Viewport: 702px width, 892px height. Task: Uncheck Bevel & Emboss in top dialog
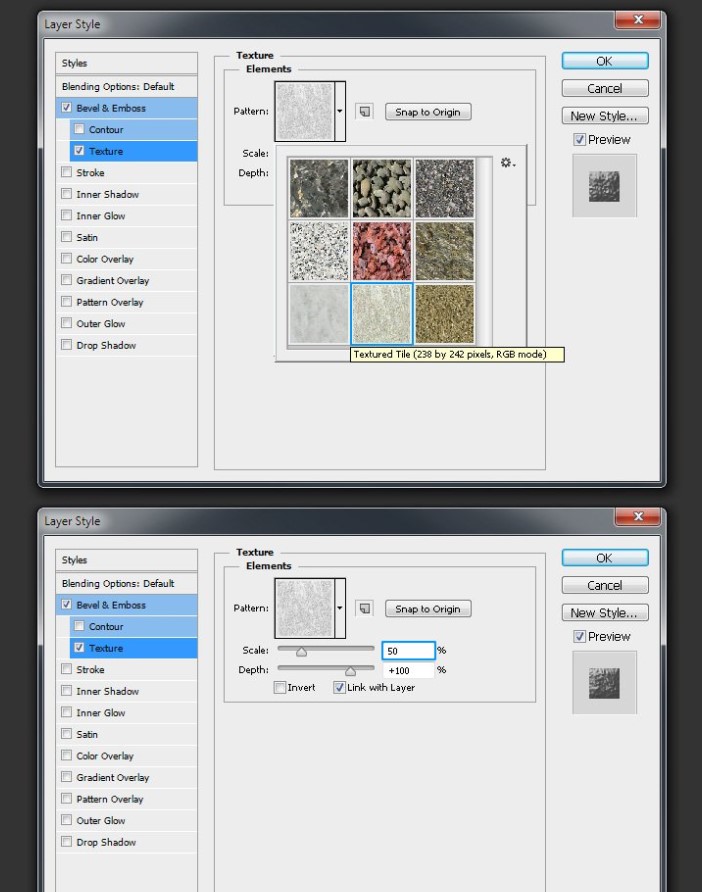pyautogui.click(x=67, y=108)
